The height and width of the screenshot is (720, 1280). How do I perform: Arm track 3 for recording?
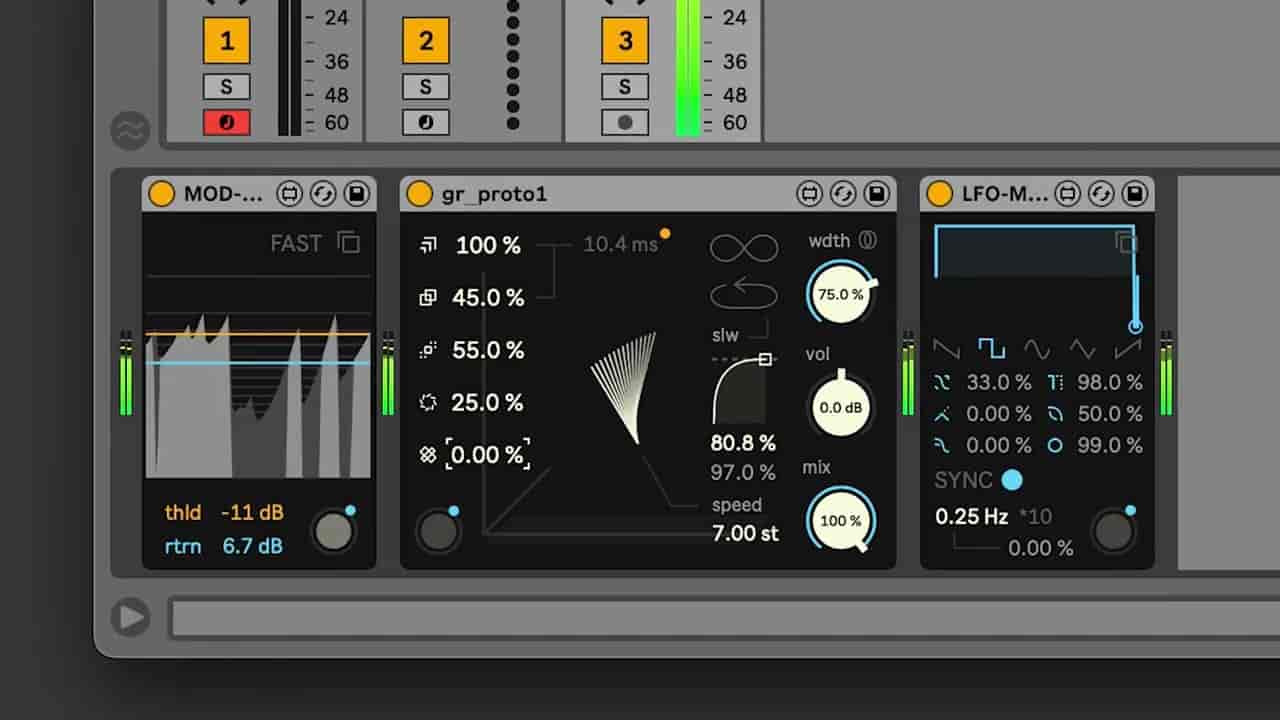(x=625, y=123)
